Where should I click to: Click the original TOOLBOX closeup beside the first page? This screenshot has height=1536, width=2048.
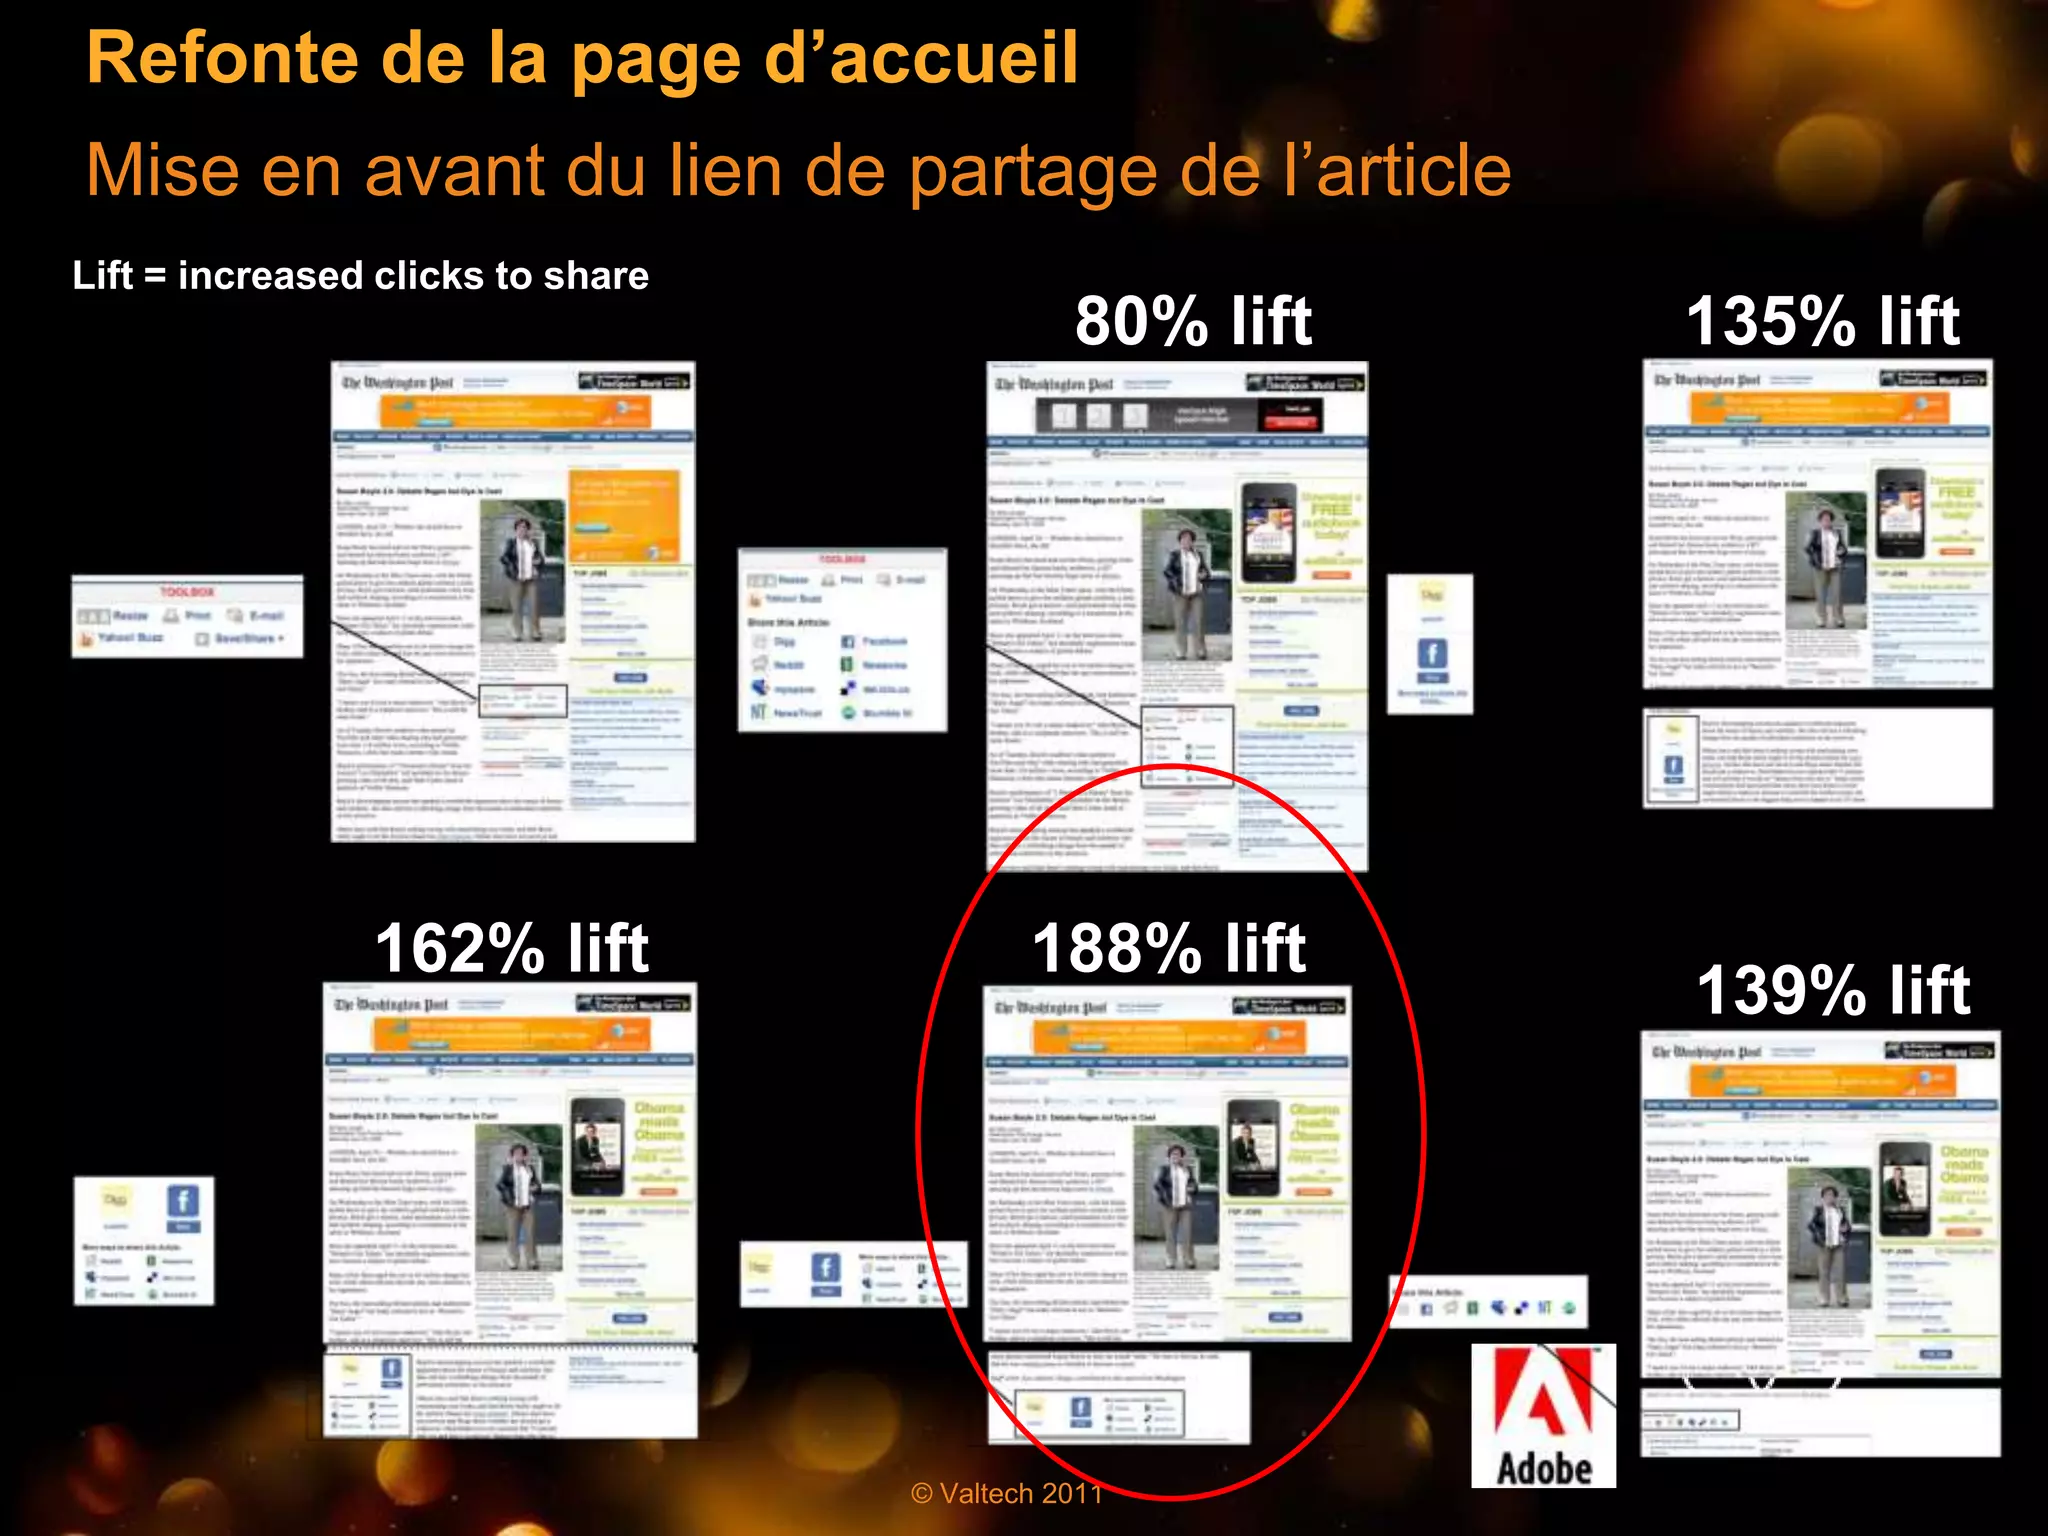coord(187,616)
